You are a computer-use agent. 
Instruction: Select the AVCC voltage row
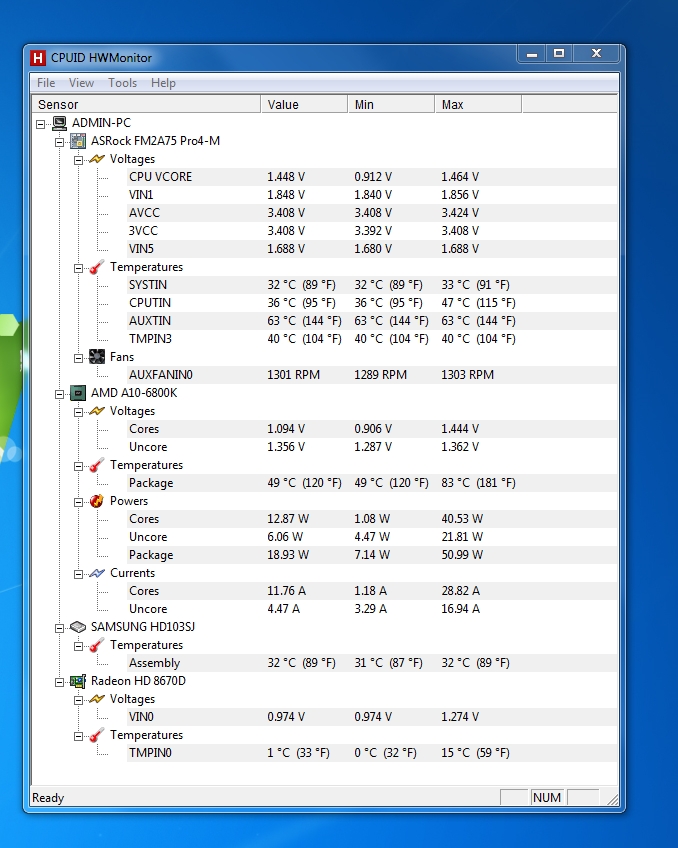pos(372,213)
